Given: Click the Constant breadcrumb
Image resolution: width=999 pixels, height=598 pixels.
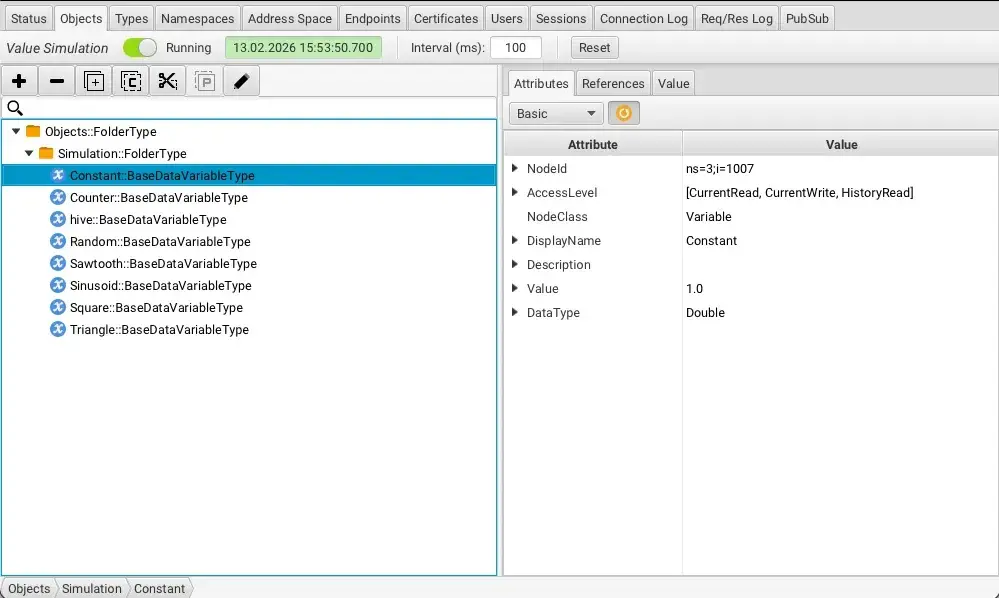Looking at the screenshot, I should point(159,588).
